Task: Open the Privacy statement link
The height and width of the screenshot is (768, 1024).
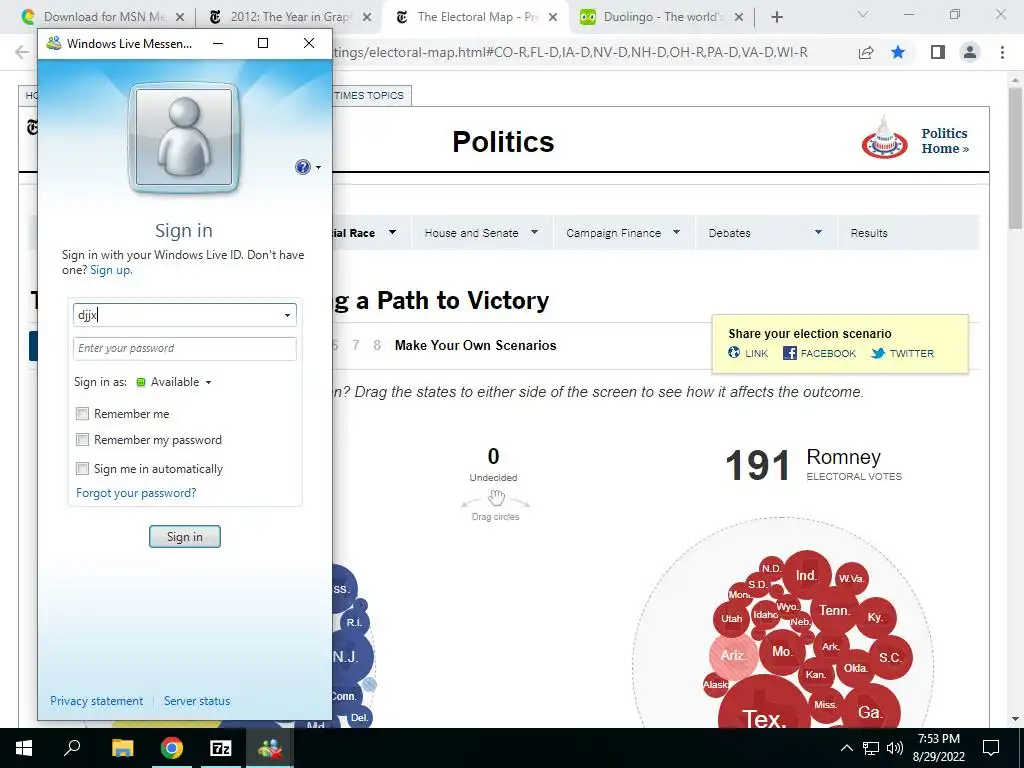Action: pyautogui.click(x=97, y=701)
